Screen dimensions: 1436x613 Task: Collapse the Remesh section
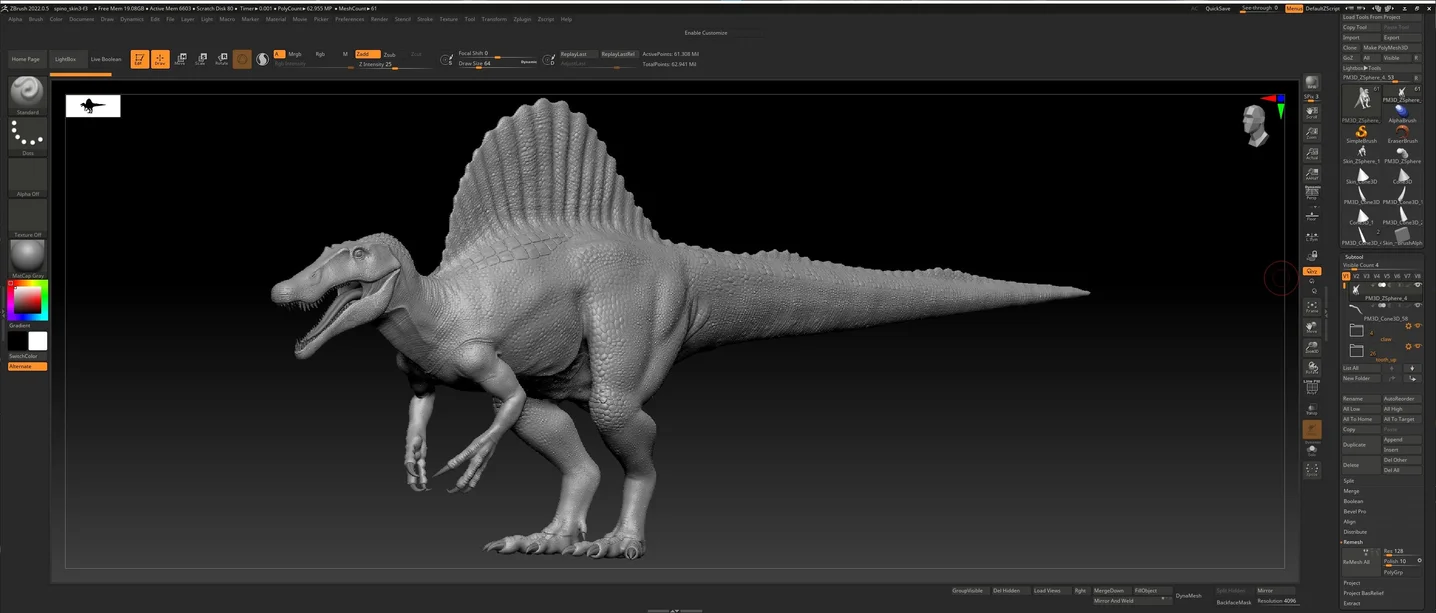(1353, 542)
